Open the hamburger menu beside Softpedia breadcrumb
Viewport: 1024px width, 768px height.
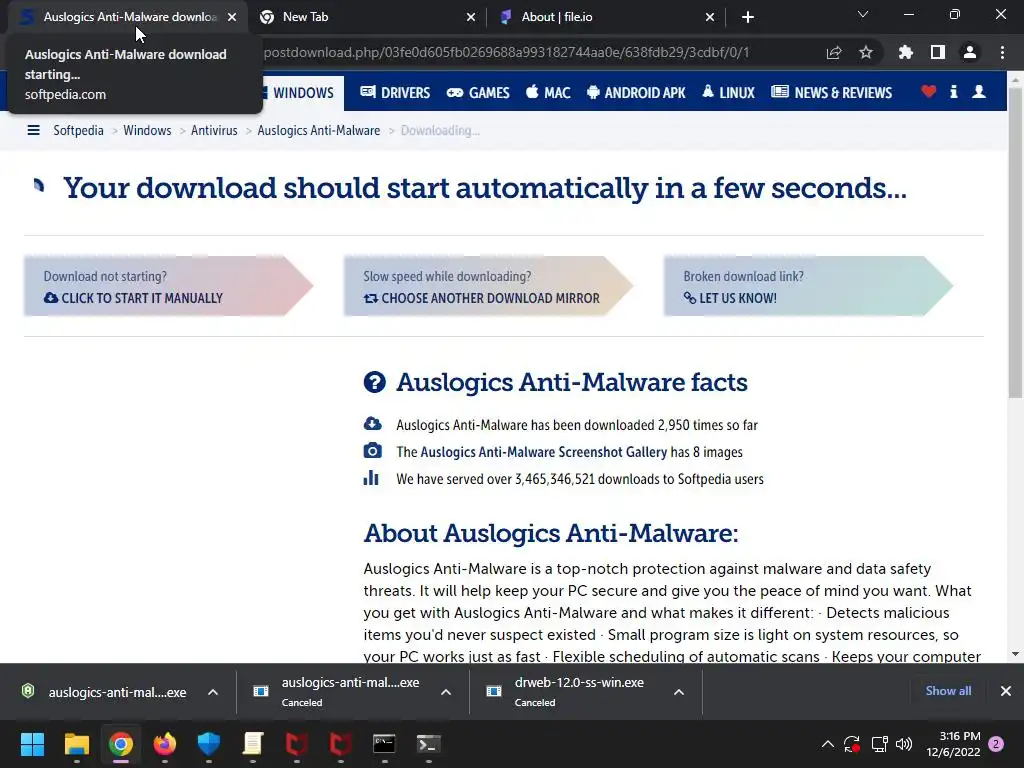(33, 131)
